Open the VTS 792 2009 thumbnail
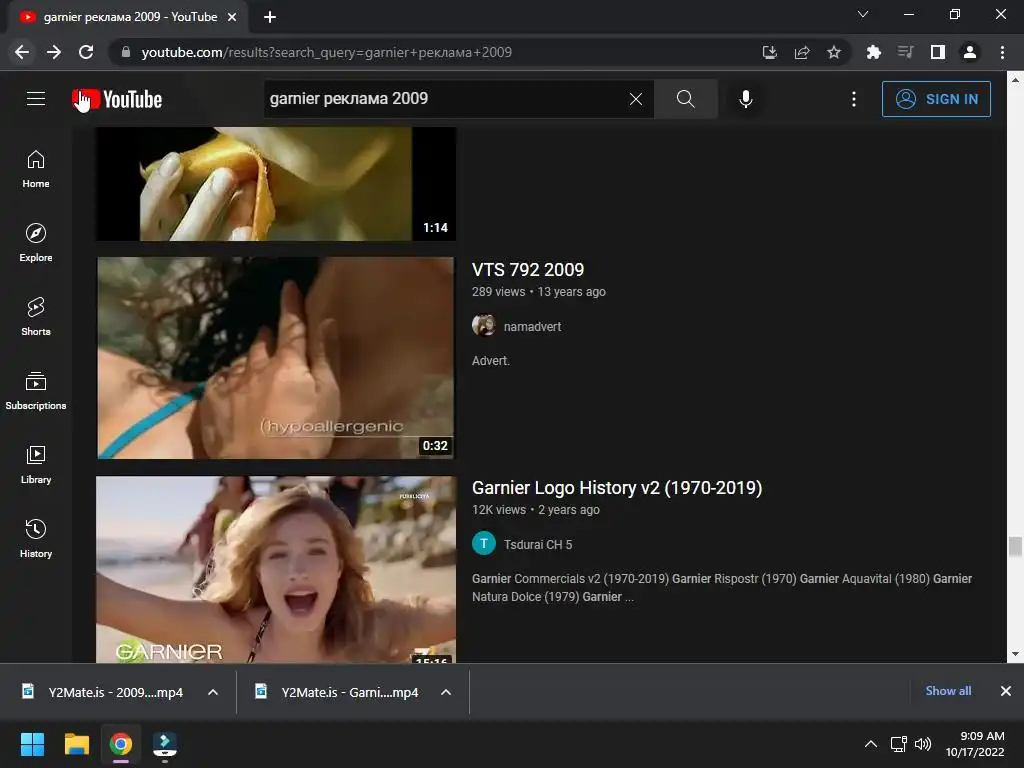 (x=276, y=357)
